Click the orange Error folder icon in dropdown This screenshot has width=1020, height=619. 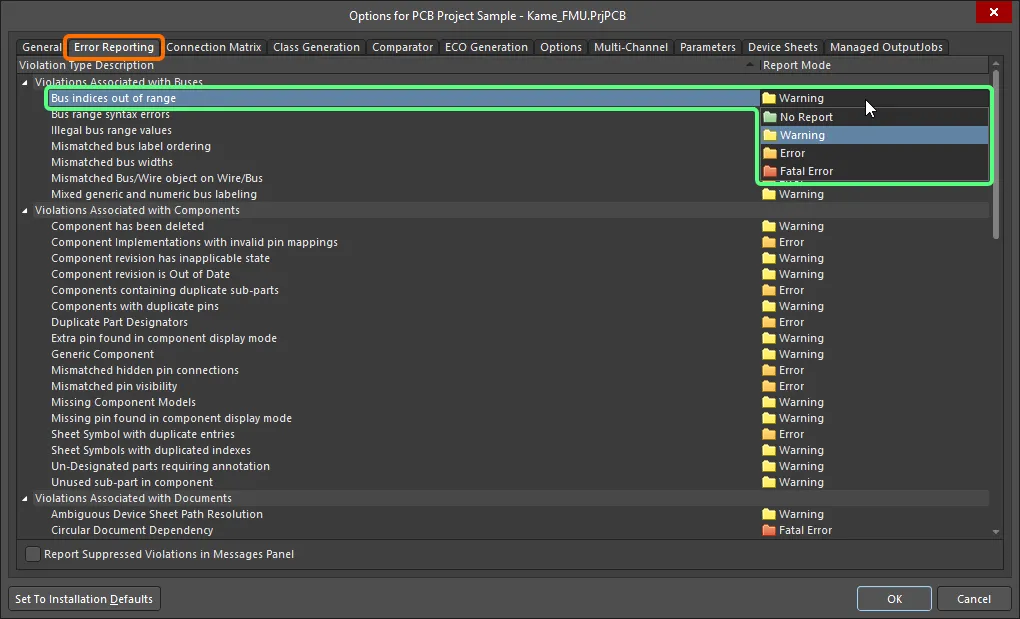pyautogui.click(x=770, y=153)
